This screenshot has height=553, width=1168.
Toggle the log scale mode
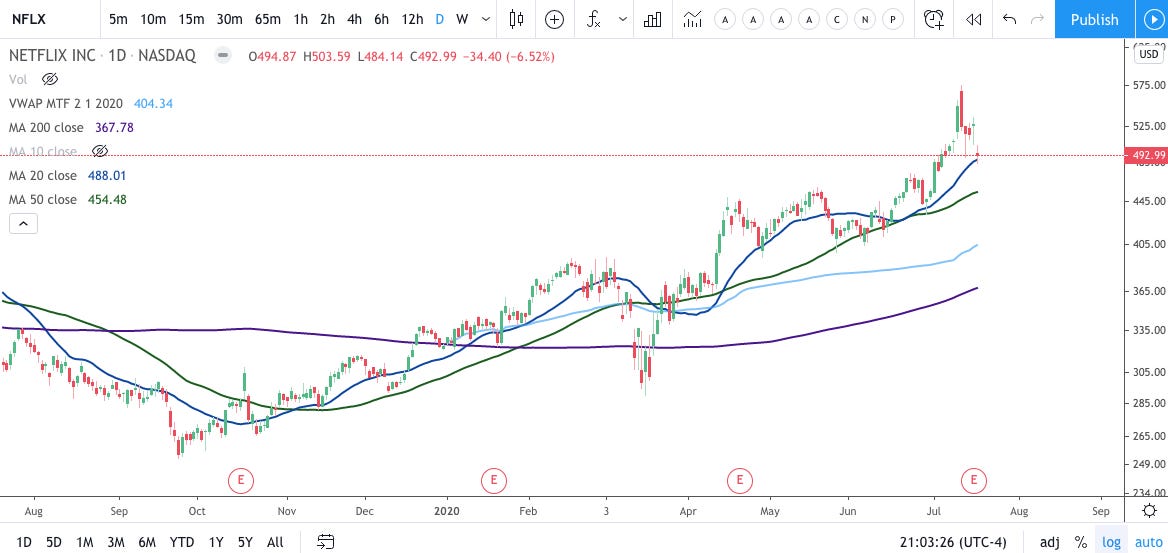coord(1111,542)
